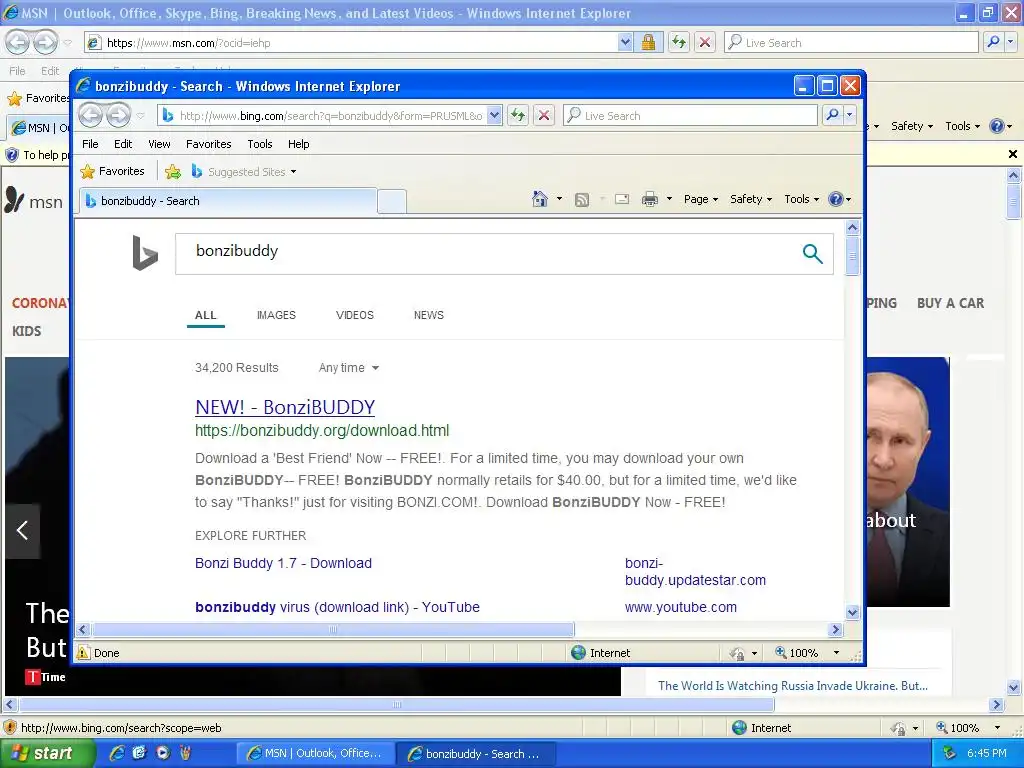Click the RSS feeds icon
Viewport: 1024px width, 768px height.
click(x=581, y=199)
